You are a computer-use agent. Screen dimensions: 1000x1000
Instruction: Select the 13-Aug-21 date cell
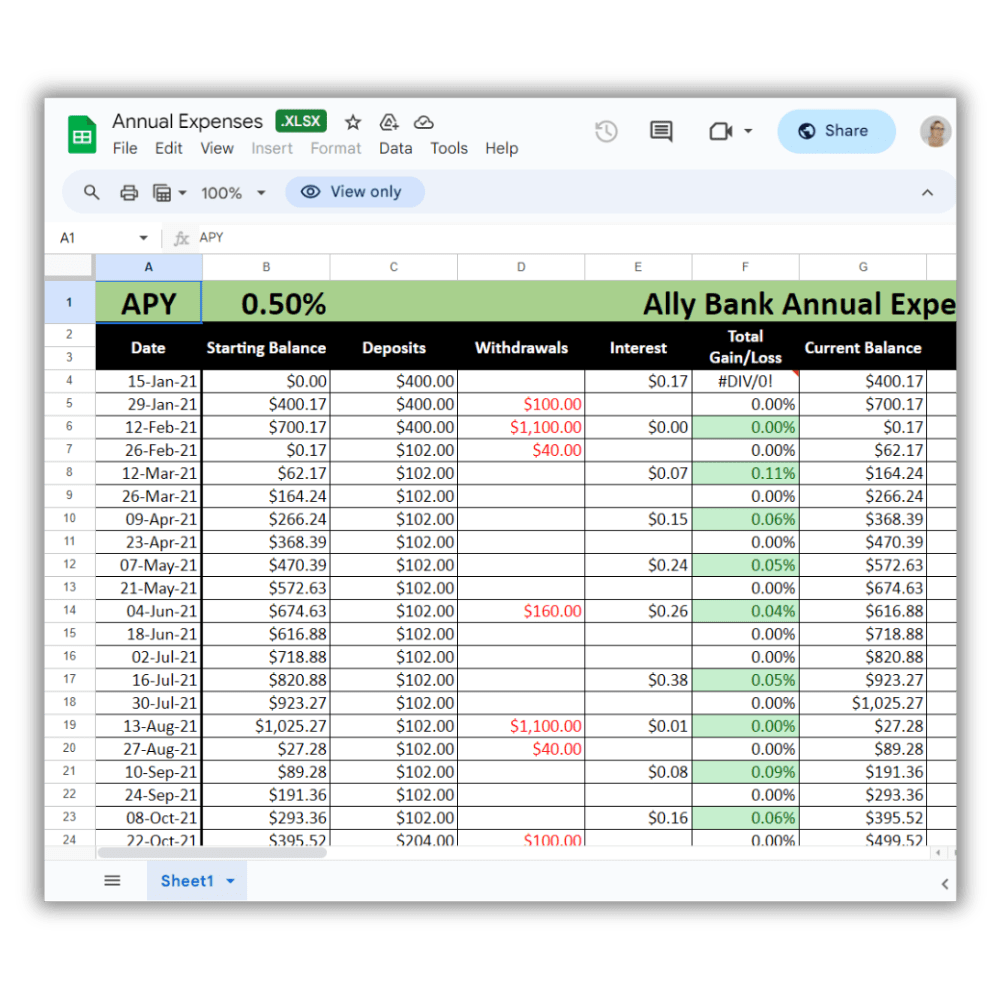pyautogui.click(x=149, y=726)
